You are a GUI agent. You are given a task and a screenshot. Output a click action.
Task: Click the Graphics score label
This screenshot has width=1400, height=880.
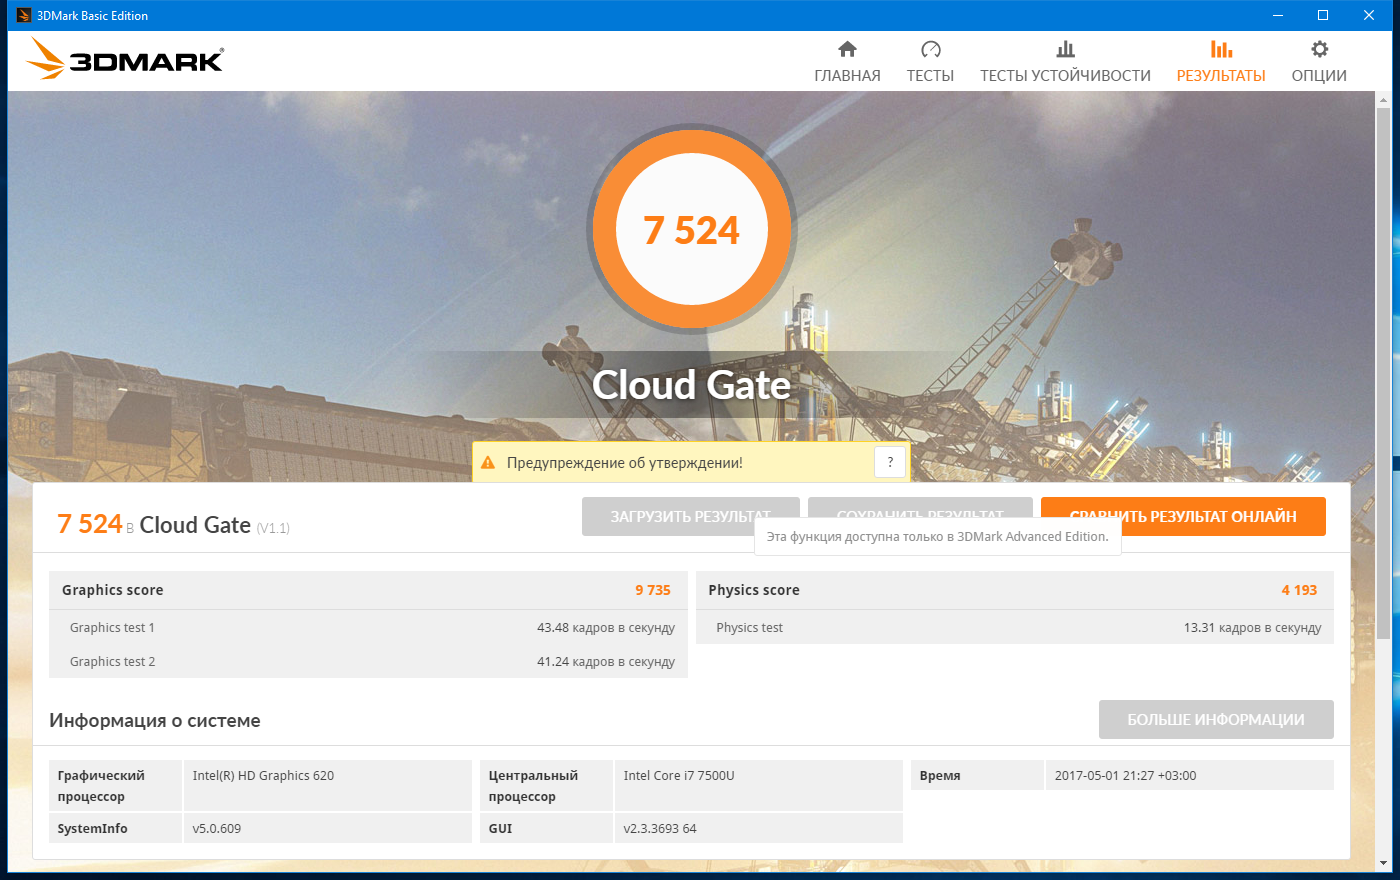point(112,590)
